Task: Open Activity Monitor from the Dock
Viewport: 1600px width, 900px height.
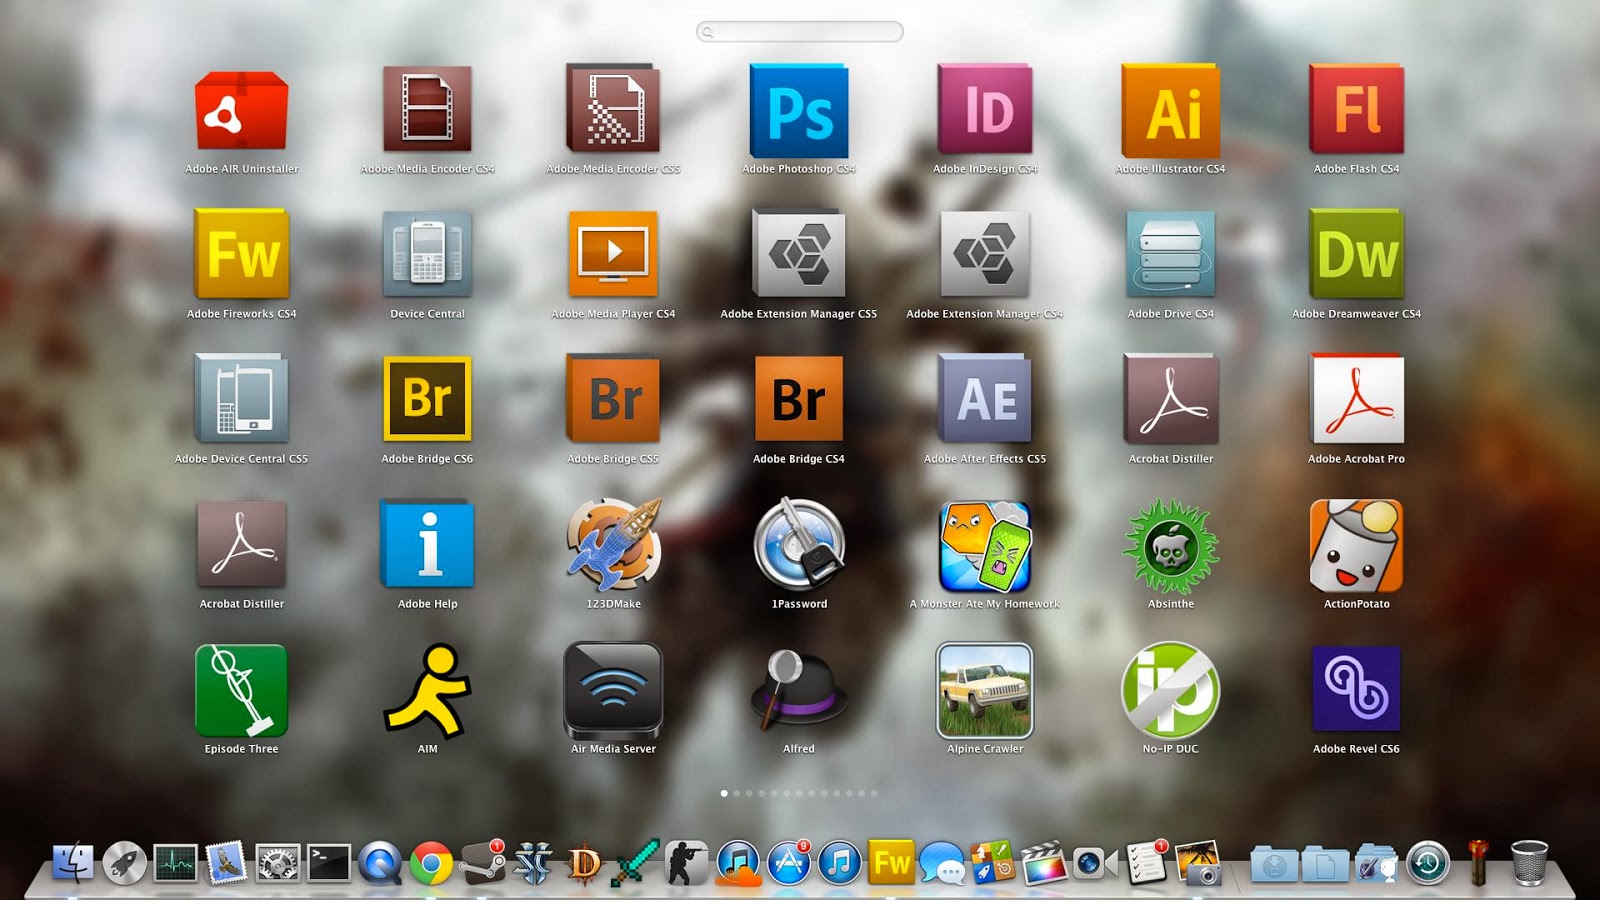Action: (x=175, y=862)
